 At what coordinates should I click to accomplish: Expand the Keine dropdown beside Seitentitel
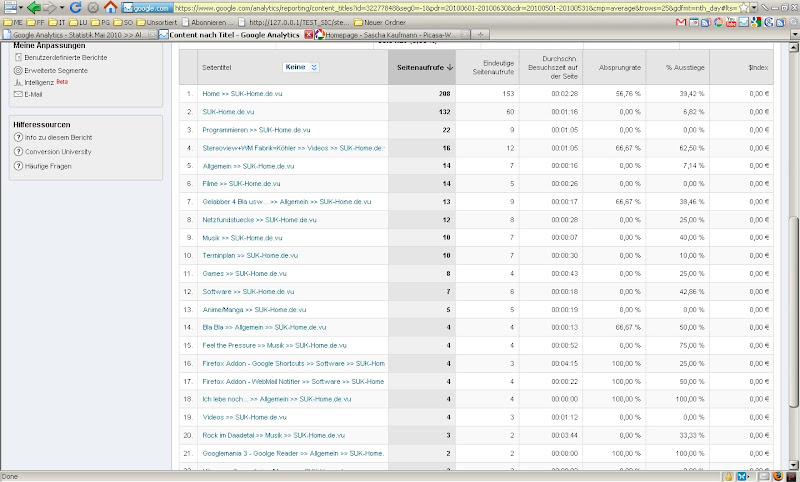[x=300, y=67]
